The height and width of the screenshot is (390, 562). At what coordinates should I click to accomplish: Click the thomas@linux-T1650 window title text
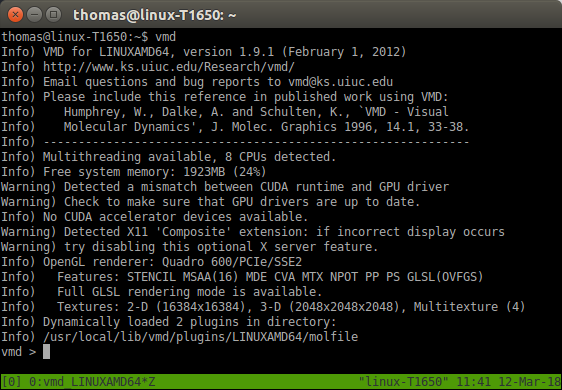point(154,15)
